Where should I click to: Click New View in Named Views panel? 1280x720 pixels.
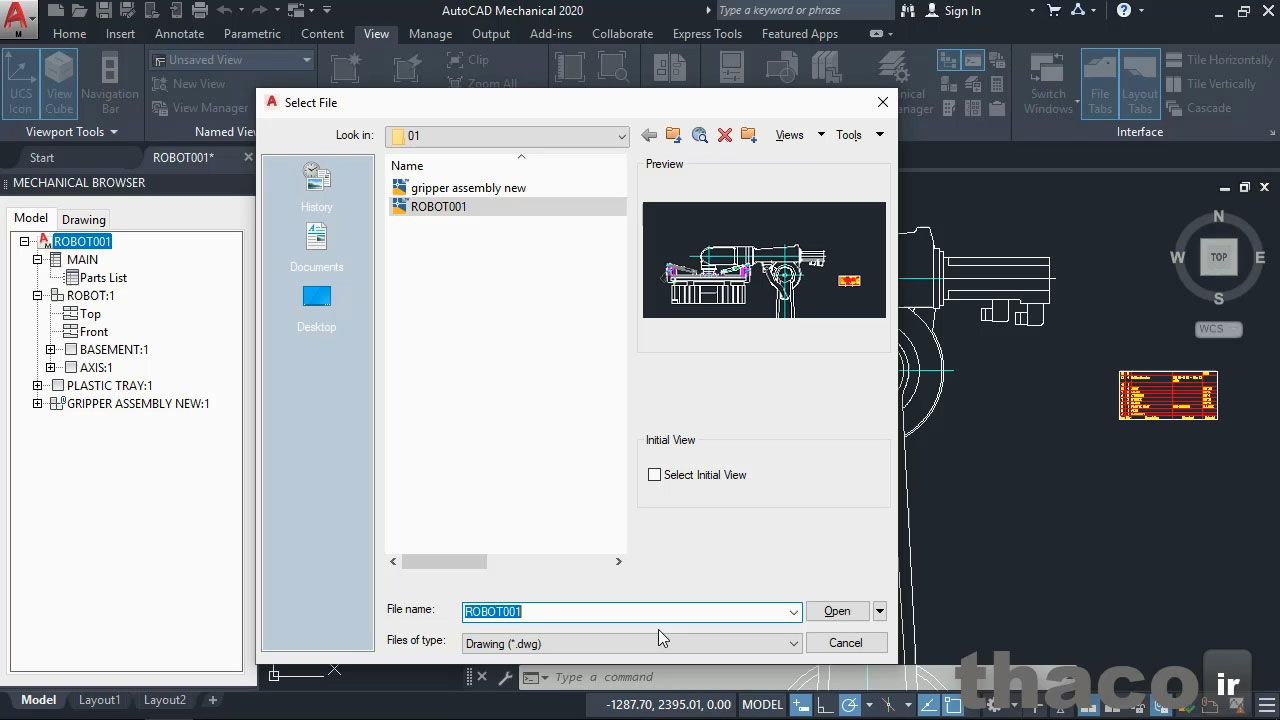[x=188, y=84]
